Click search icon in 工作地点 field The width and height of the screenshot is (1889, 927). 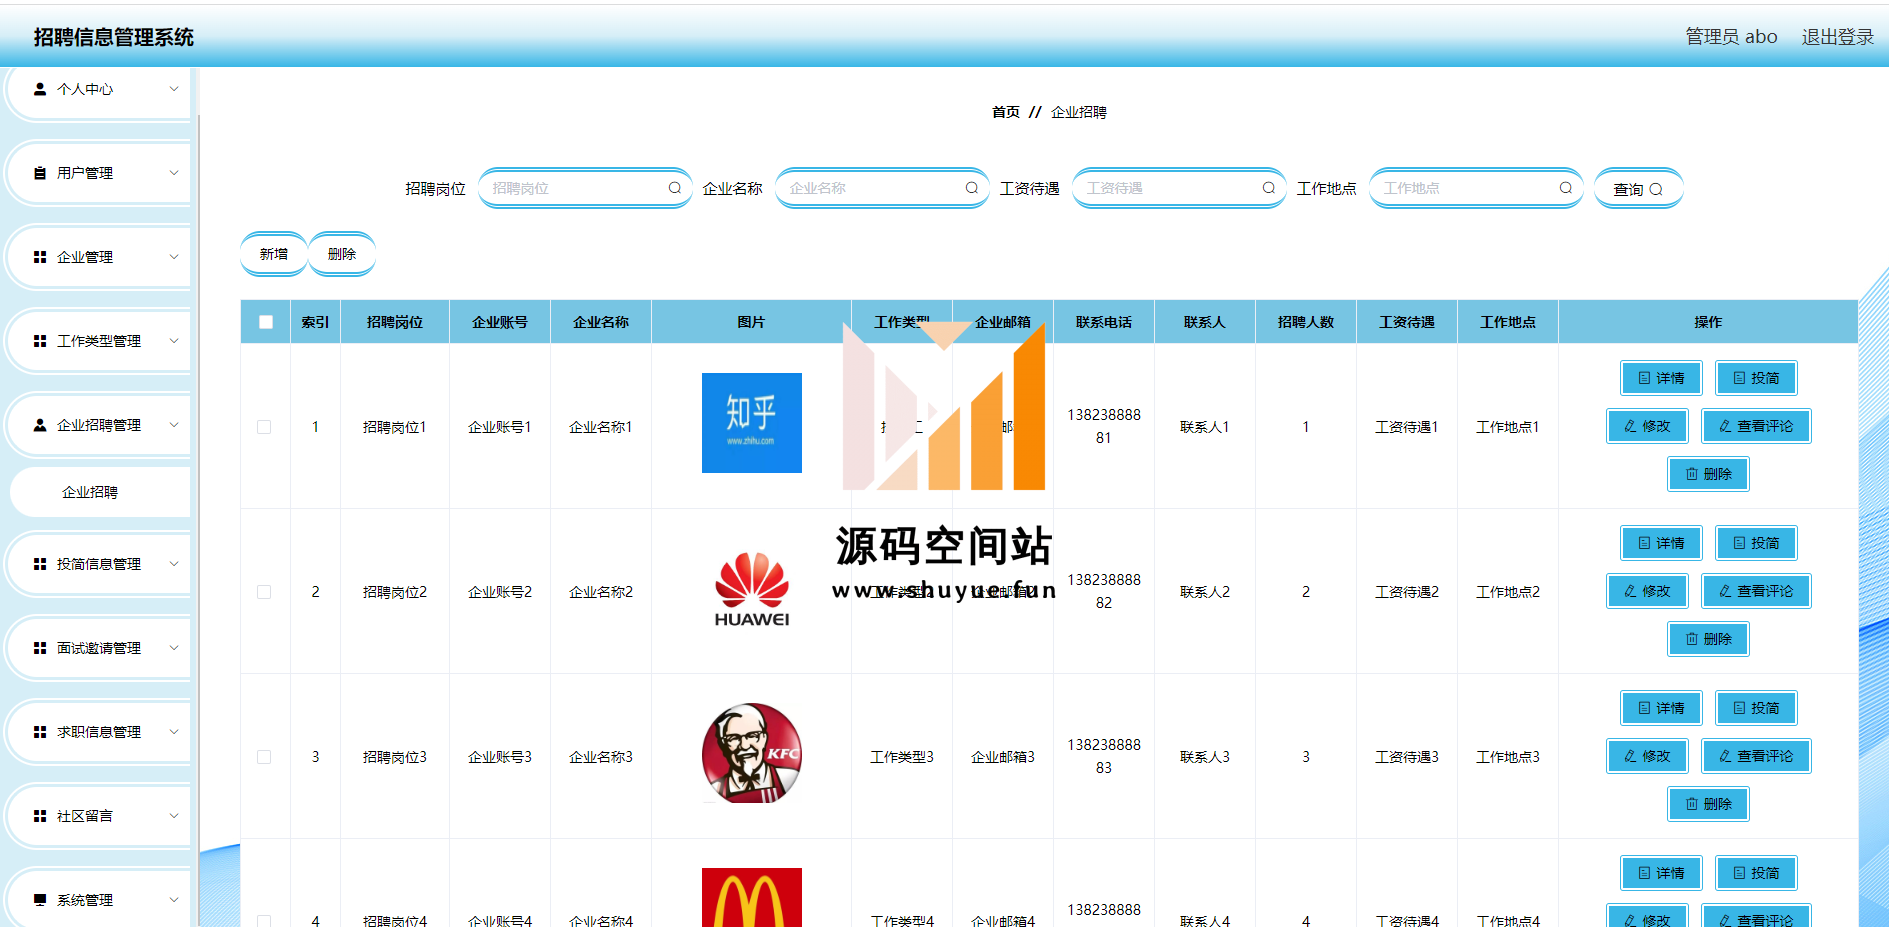point(1566,188)
